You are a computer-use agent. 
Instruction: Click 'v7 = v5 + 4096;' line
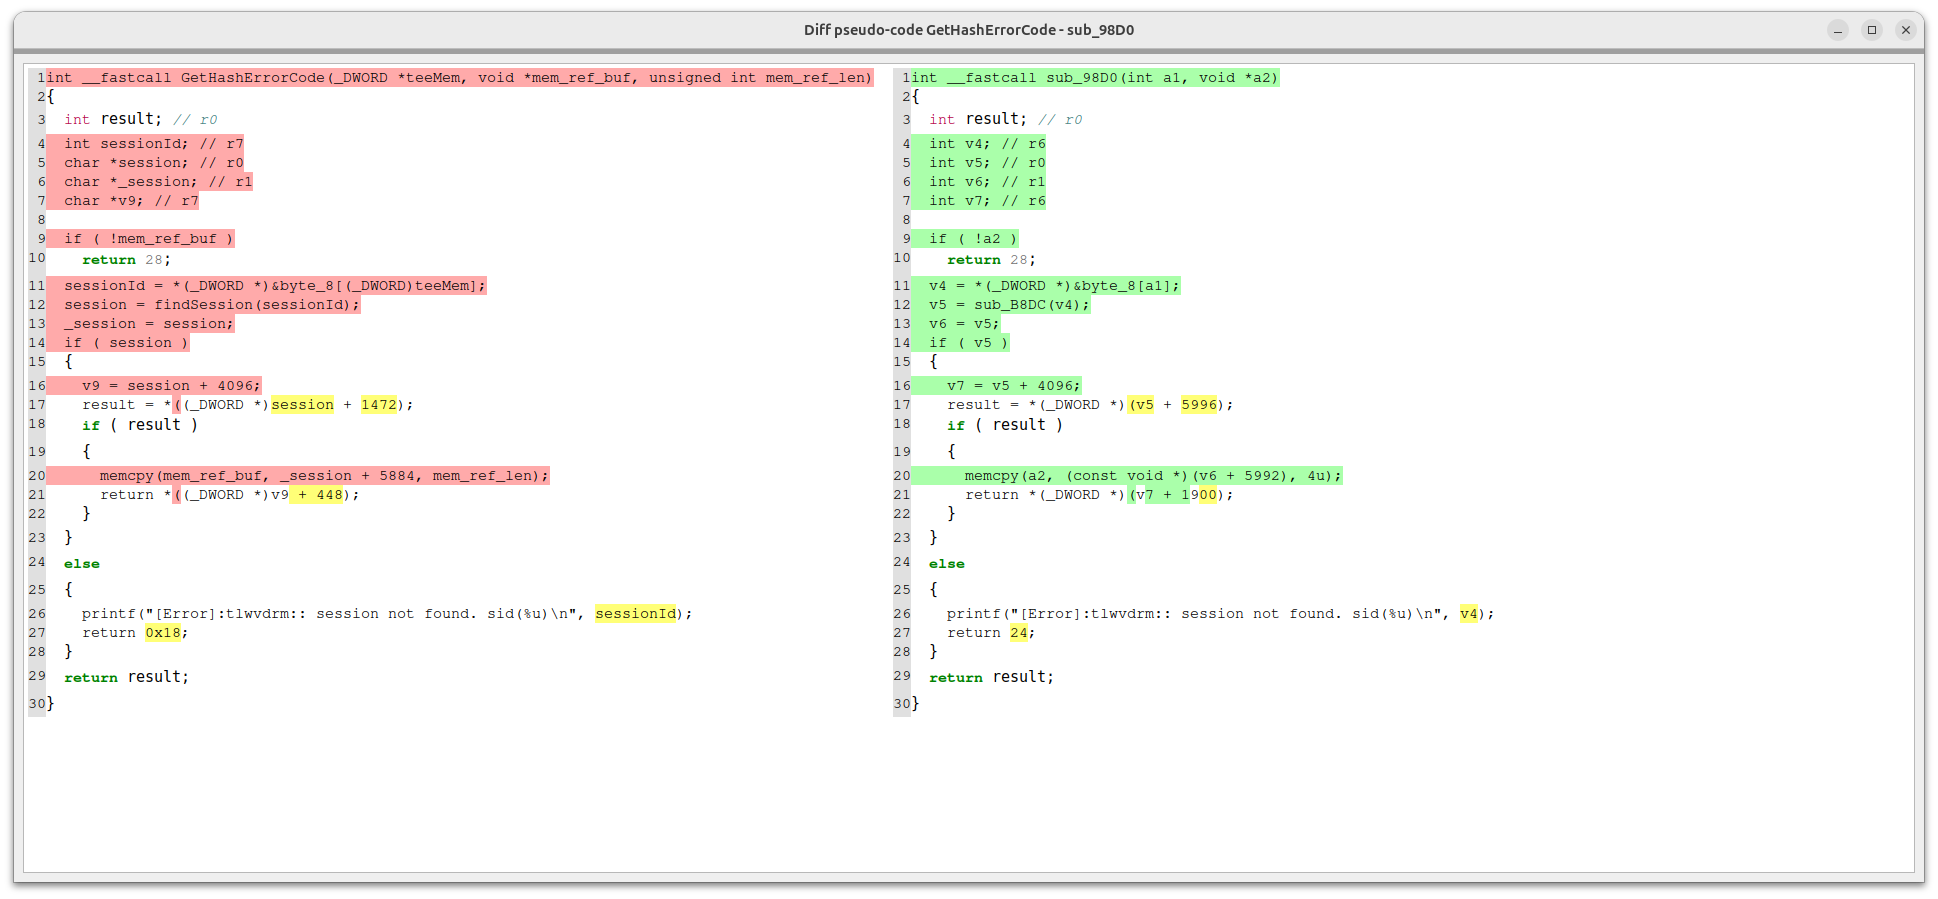[1014, 386]
